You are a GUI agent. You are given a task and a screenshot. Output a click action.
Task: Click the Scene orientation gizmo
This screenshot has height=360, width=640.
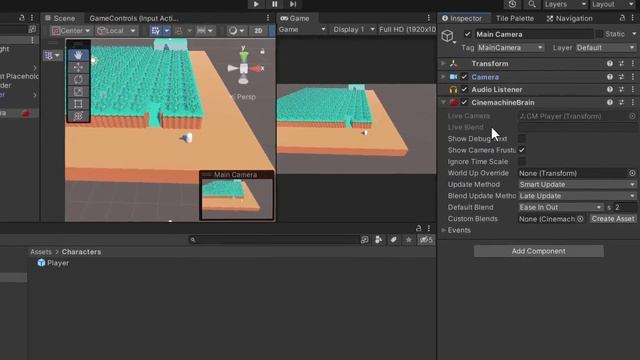tap(244, 67)
